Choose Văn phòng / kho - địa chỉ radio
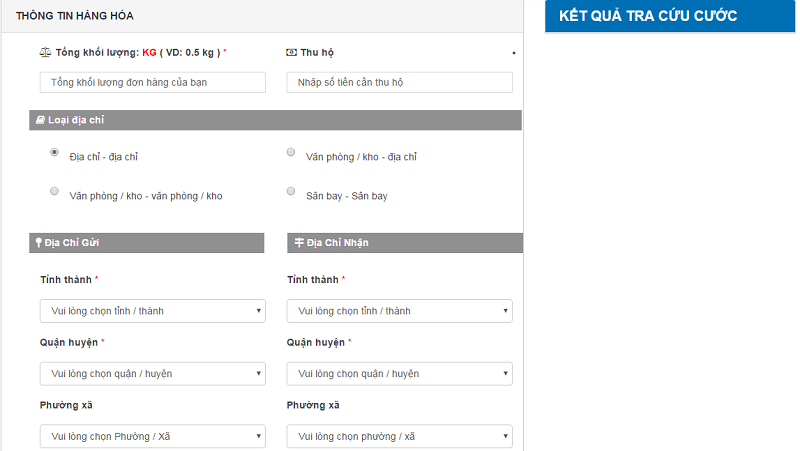The width and height of the screenshot is (800, 451). tap(291, 153)
